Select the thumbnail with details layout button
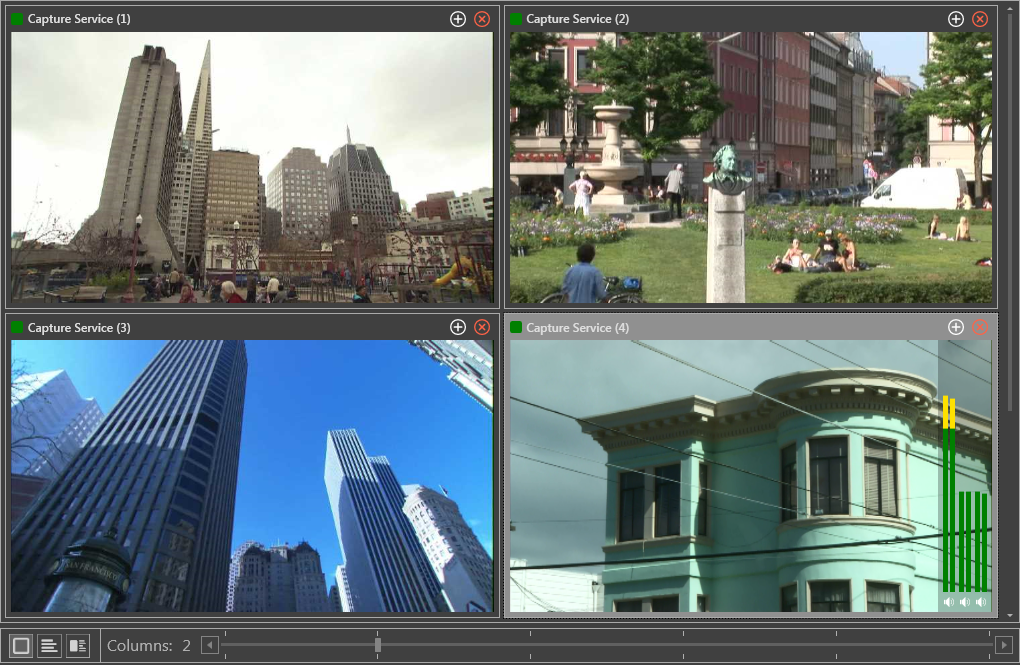The width and height of the screenshot is (1020, 665). (78, 645)
